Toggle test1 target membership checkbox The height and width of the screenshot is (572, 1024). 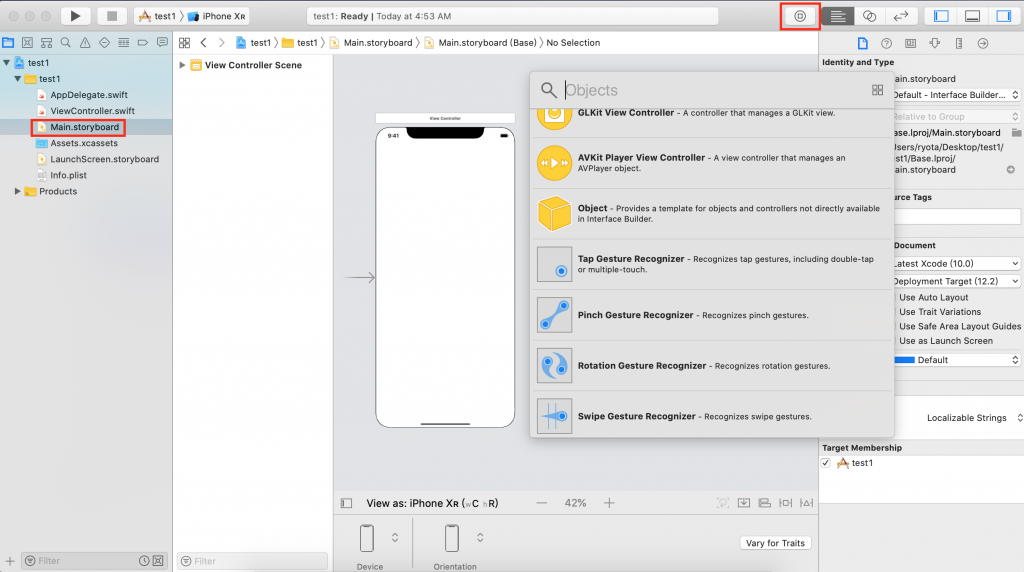[826, 463]
